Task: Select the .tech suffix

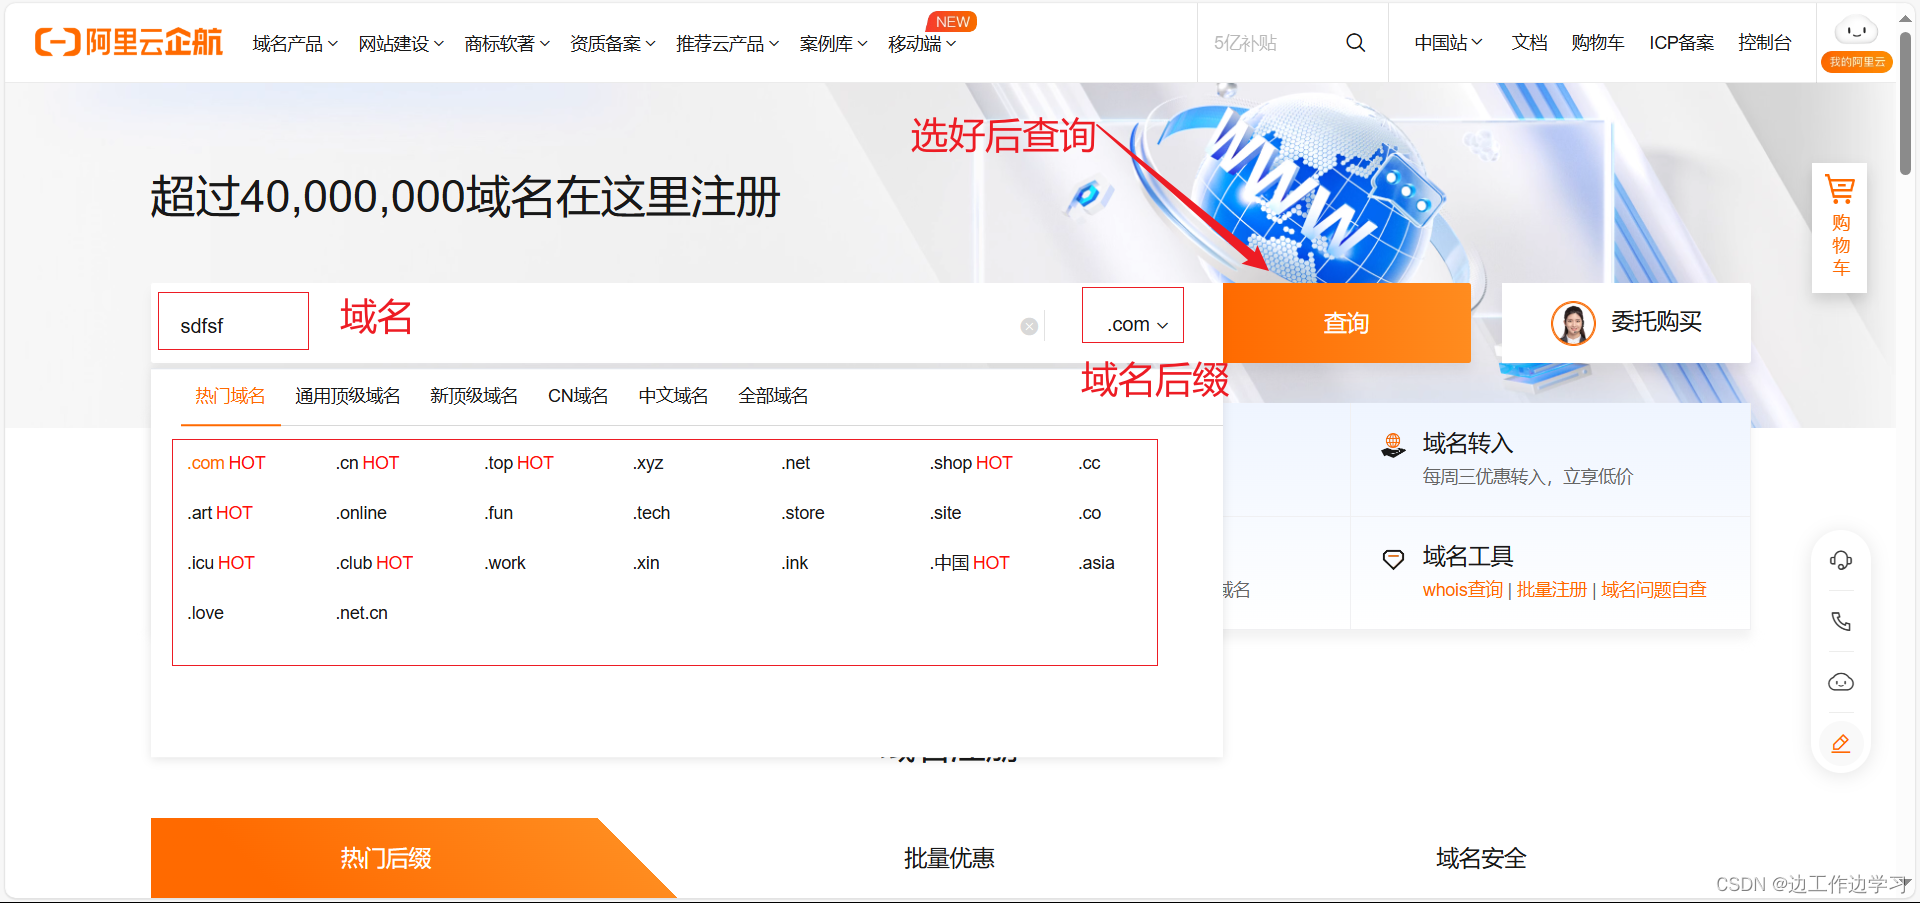Action: pyautogui.click(x=652, y=513)
